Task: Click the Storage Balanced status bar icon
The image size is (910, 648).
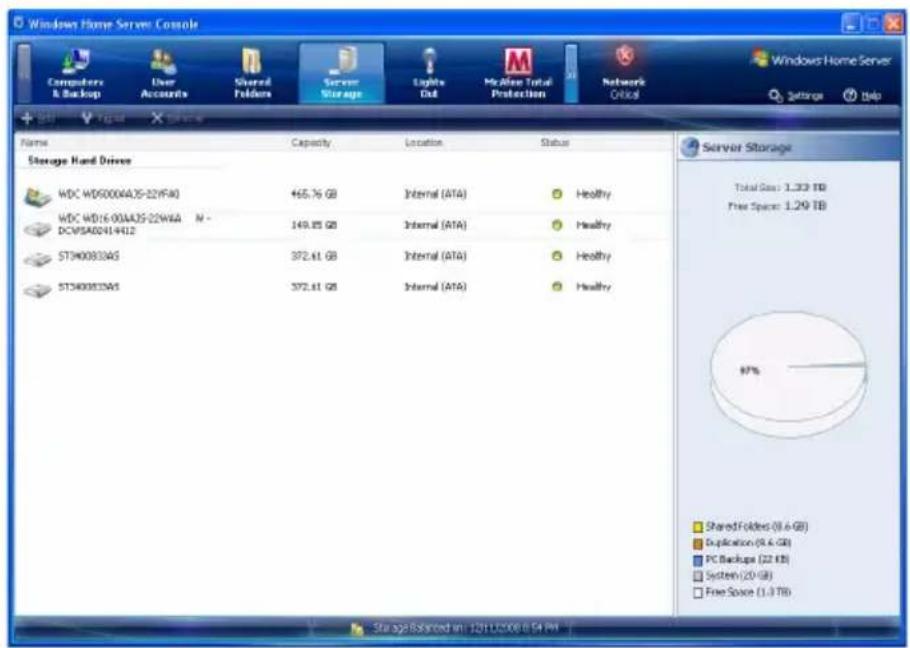Action: [x=358, y=629]
